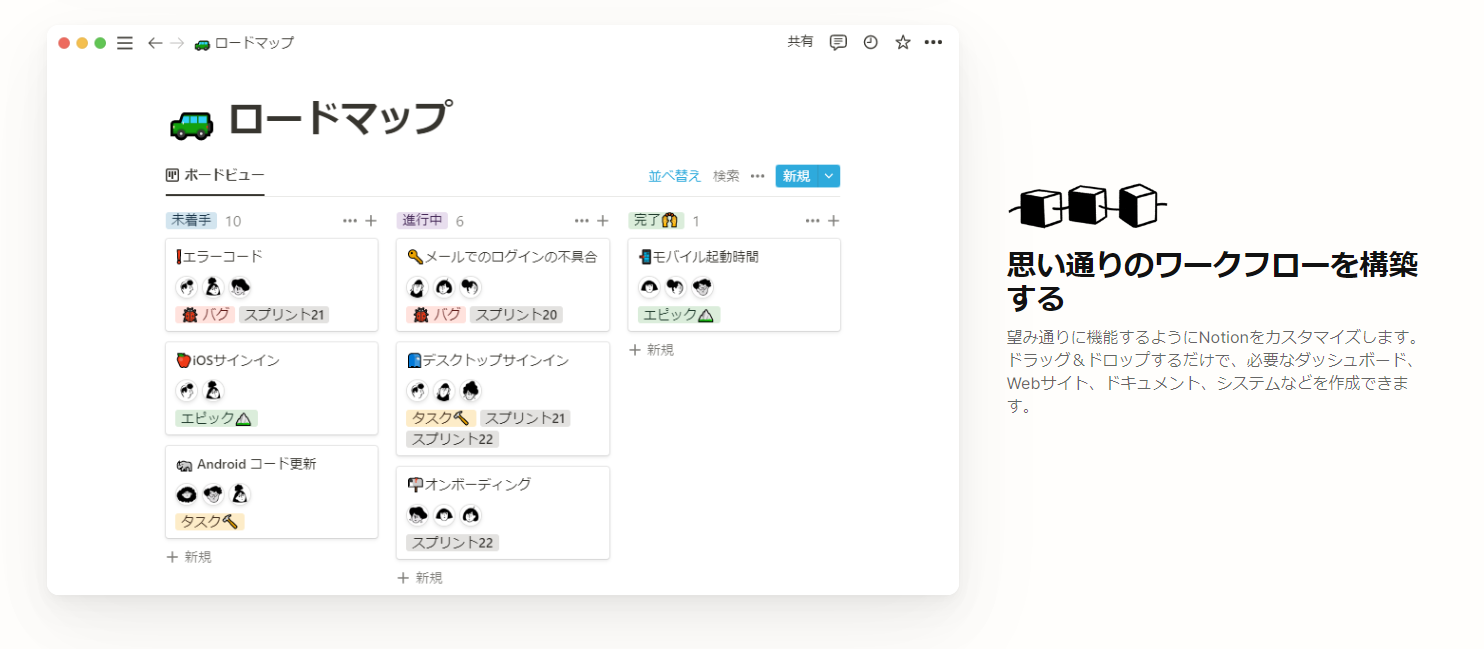Image resolution: width=1484 pixels, height=649 pixels.
Task: Open 完了 column options dots
Action: pos(813,221)
